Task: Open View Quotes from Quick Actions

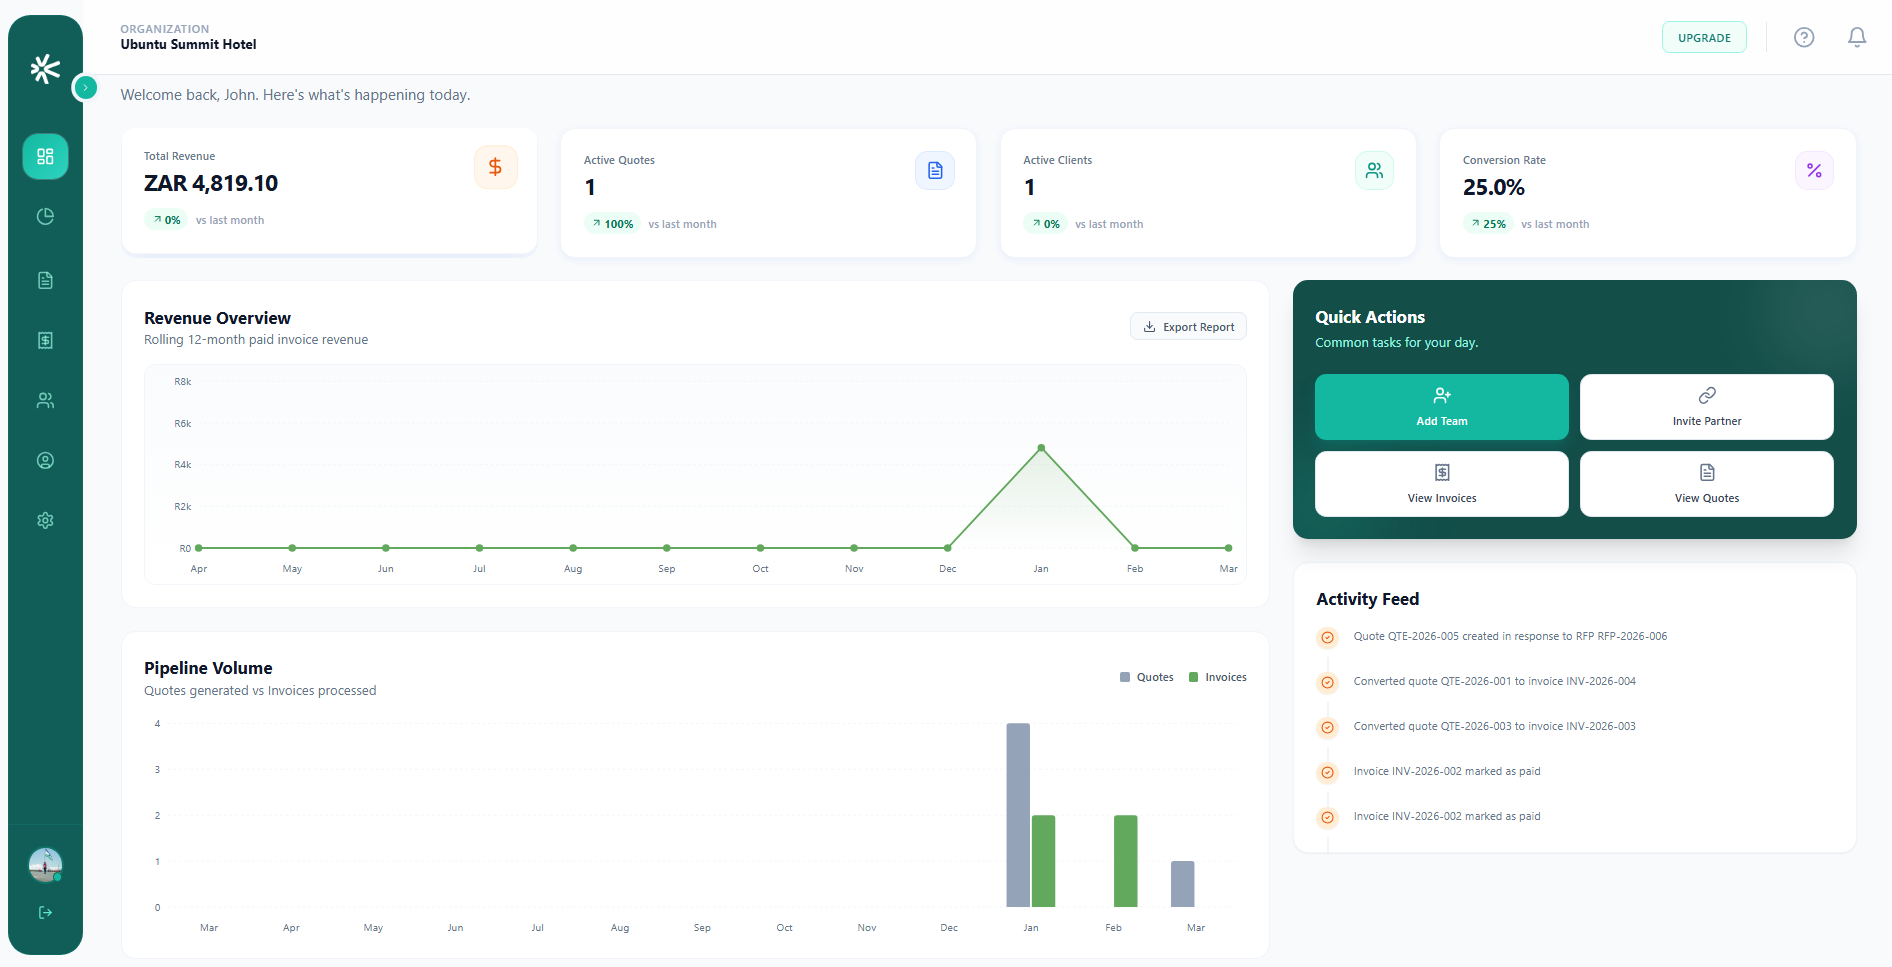Action: coord(1706,484)
